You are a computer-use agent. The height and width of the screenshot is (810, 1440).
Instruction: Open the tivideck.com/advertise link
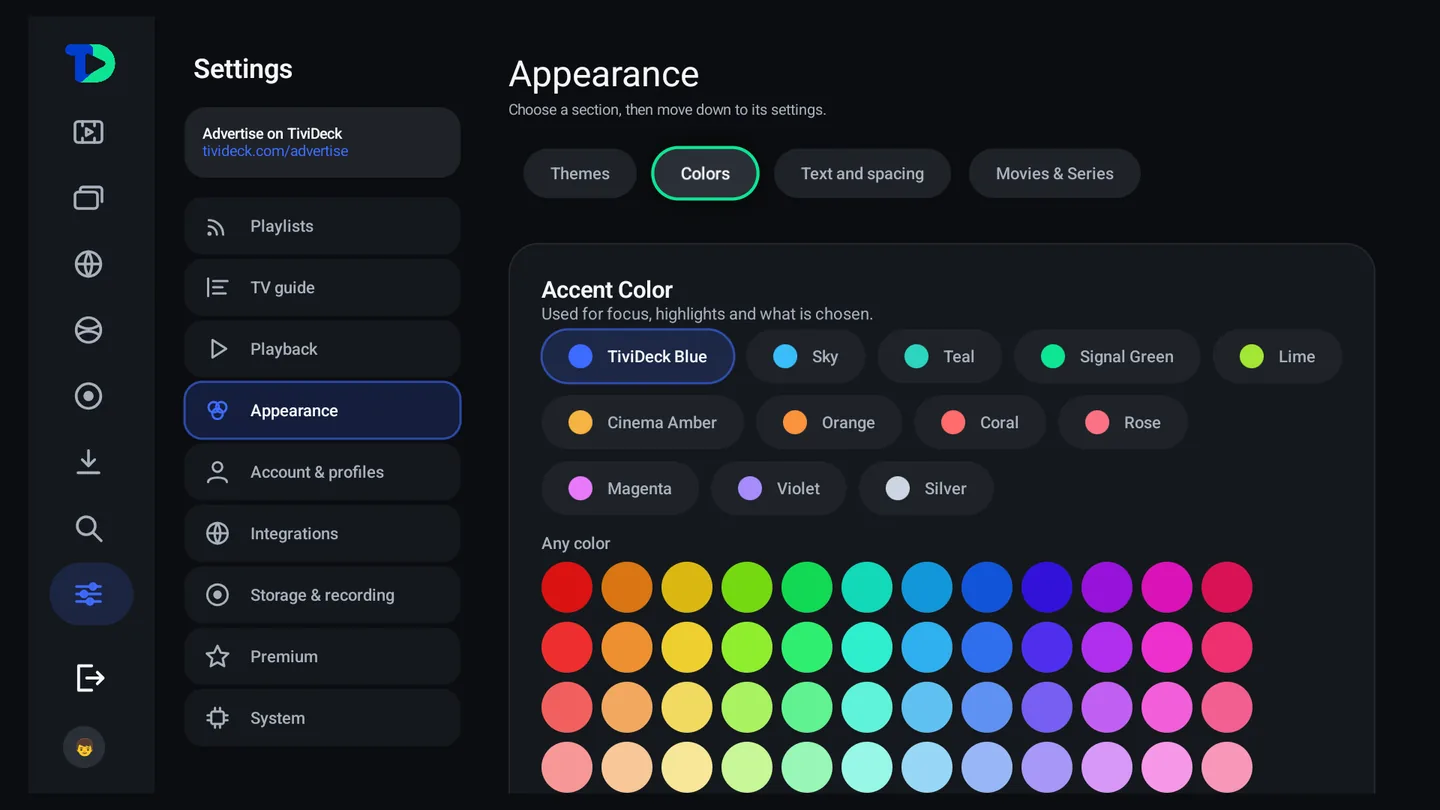coord(275,151)
